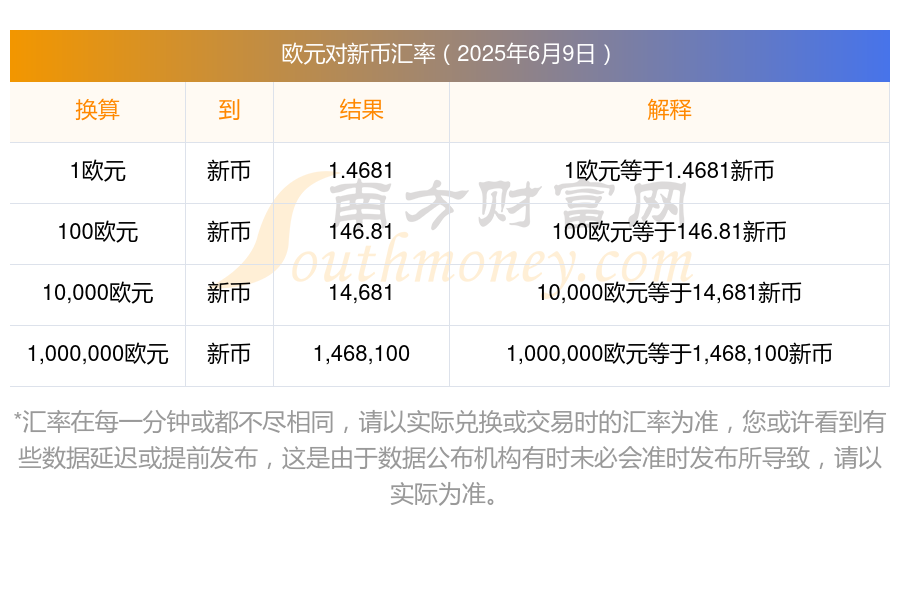Click the '1,000,000欧元' cell
Viewport: 900px width, 600px height.
pos(98,354)
